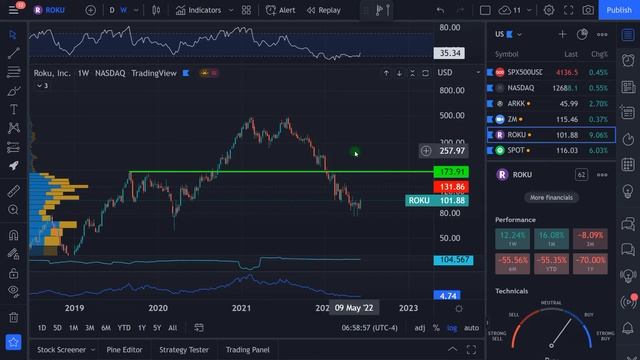Move pane up with up arrow
This screenshot has width=640, height=360.
[386, 73]
